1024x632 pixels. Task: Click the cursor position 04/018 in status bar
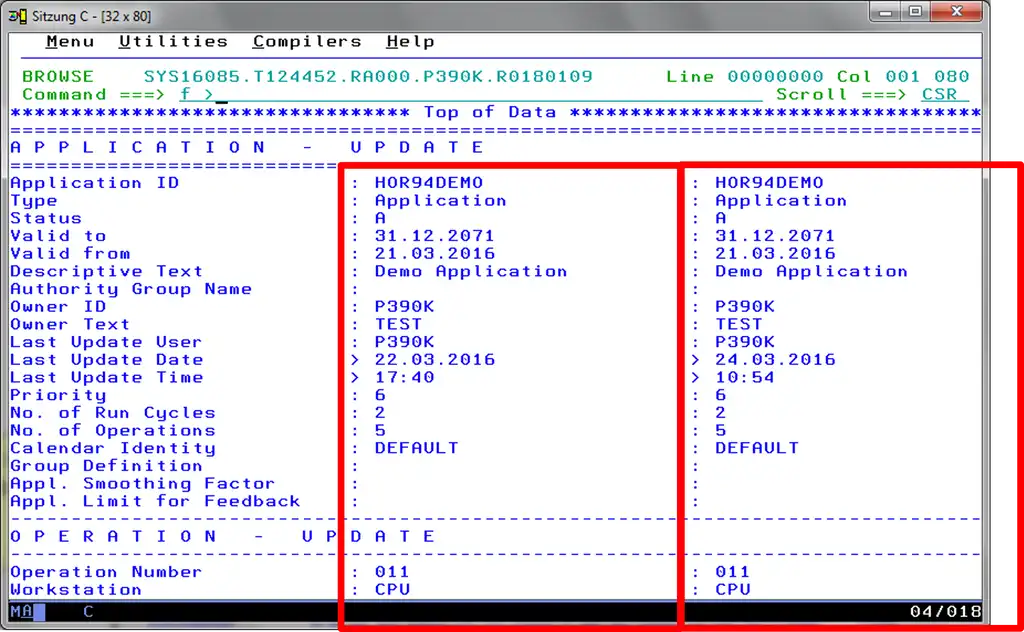[945, 612]
